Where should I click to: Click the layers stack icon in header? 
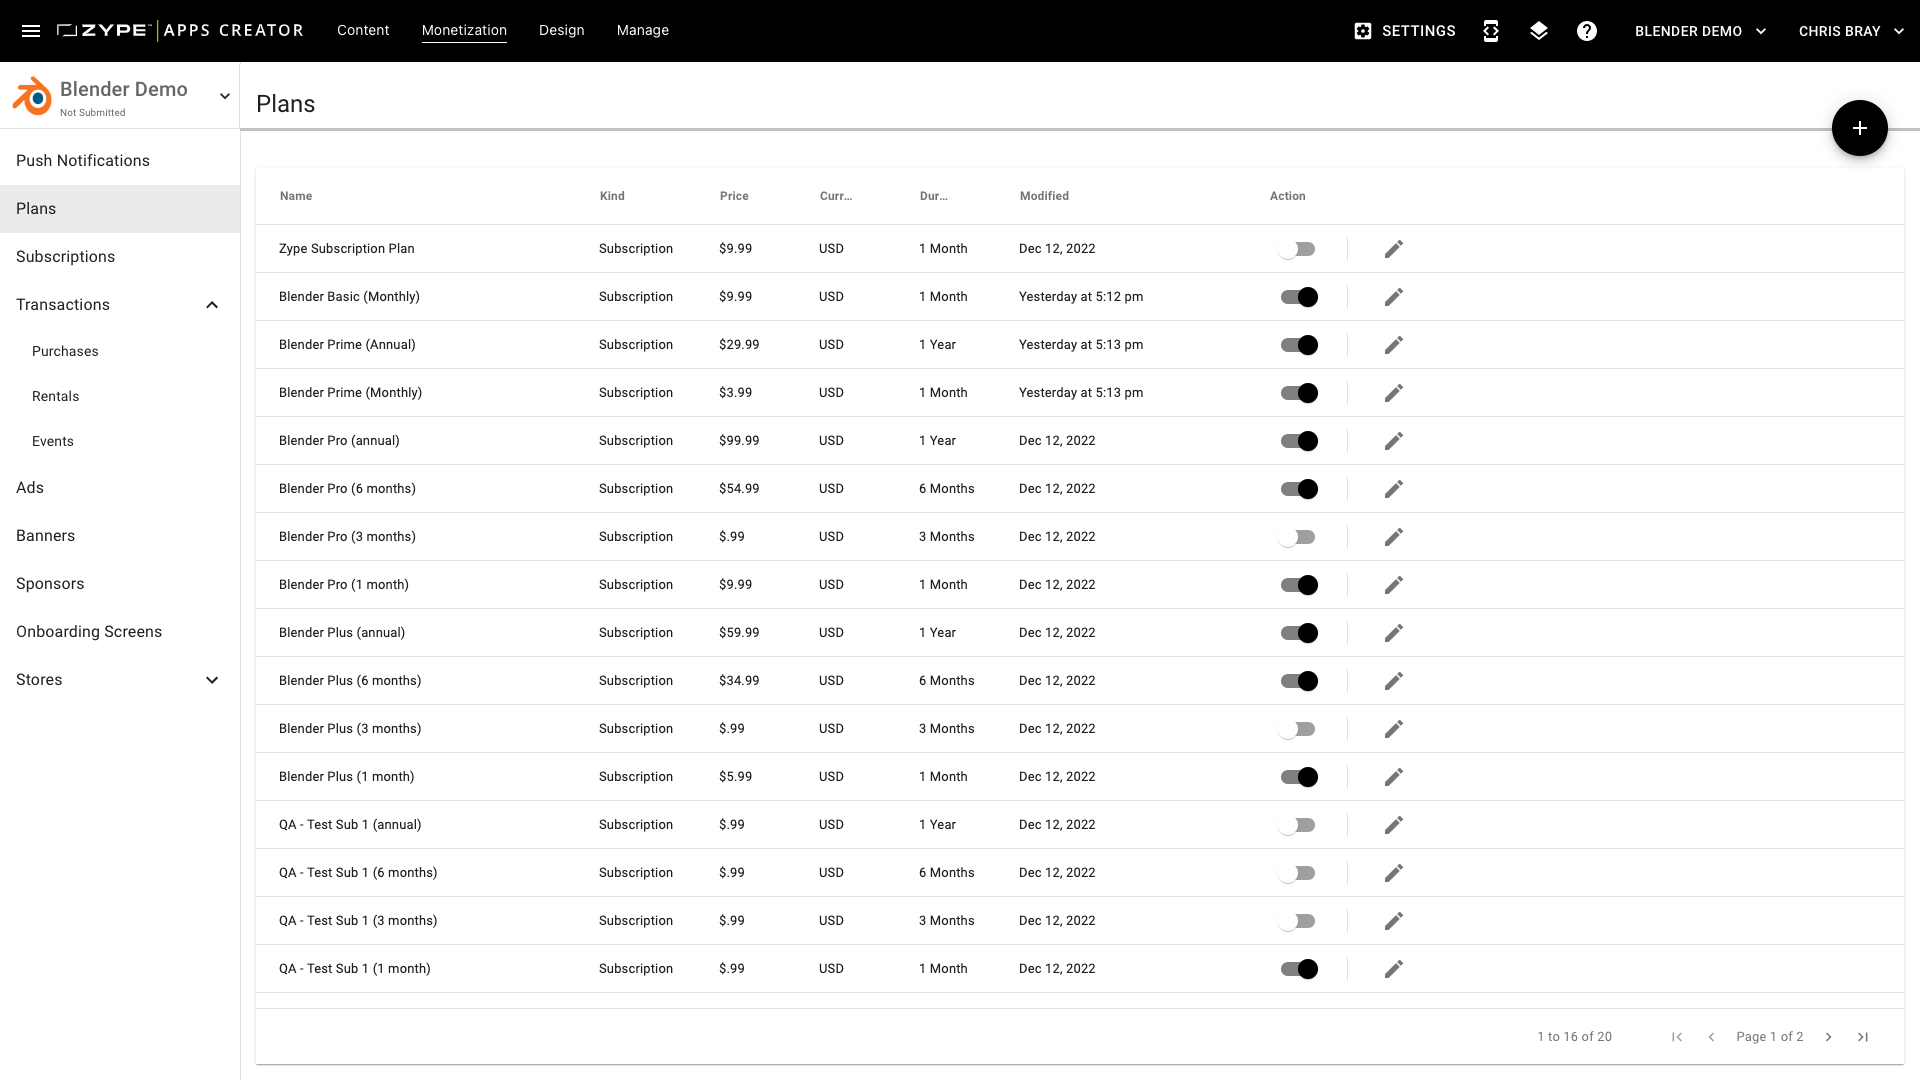tap(1539, 31)
